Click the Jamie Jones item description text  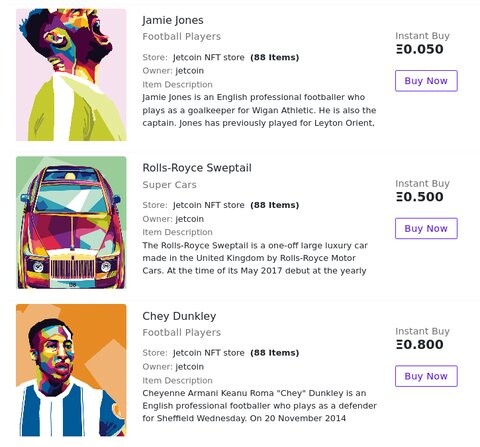coord(259,110)
